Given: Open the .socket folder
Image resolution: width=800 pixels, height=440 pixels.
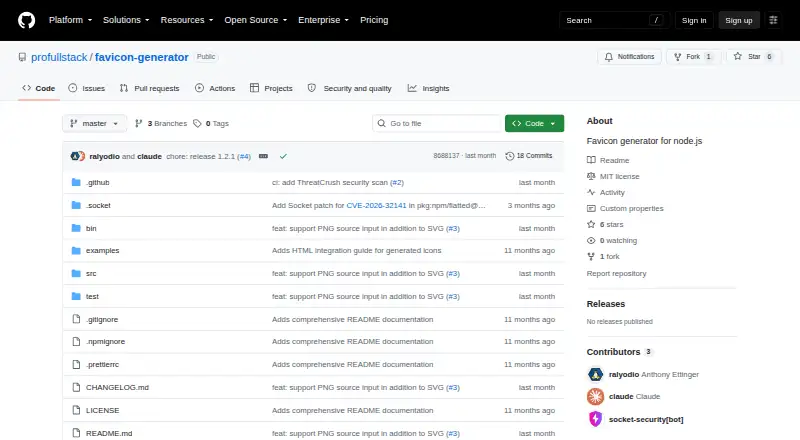Looking at the screenshot, I should [98, 205].
